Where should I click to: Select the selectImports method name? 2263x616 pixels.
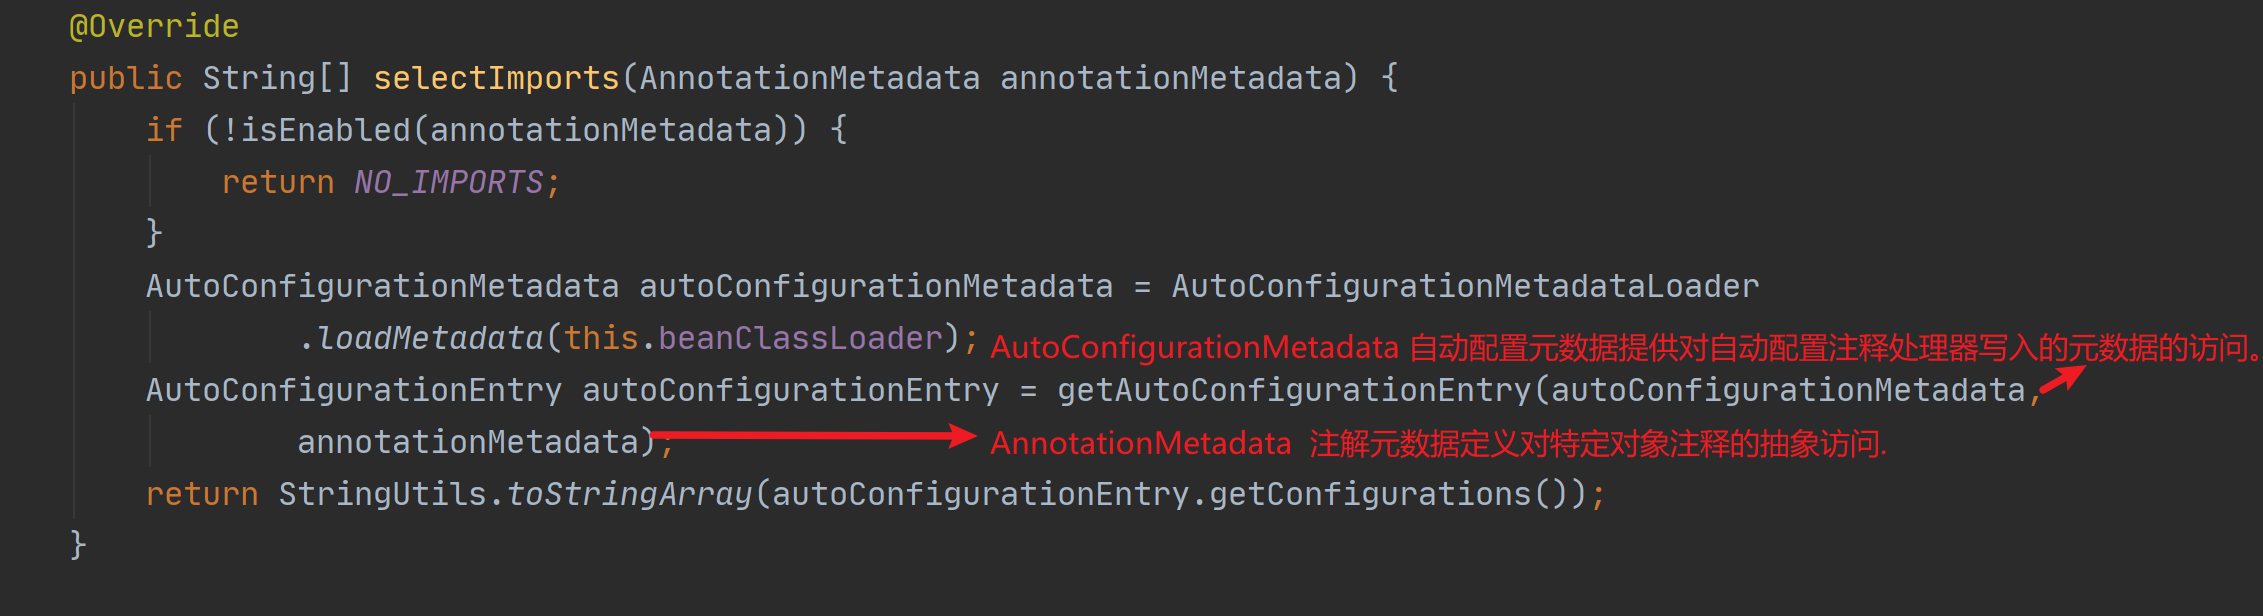496,78
